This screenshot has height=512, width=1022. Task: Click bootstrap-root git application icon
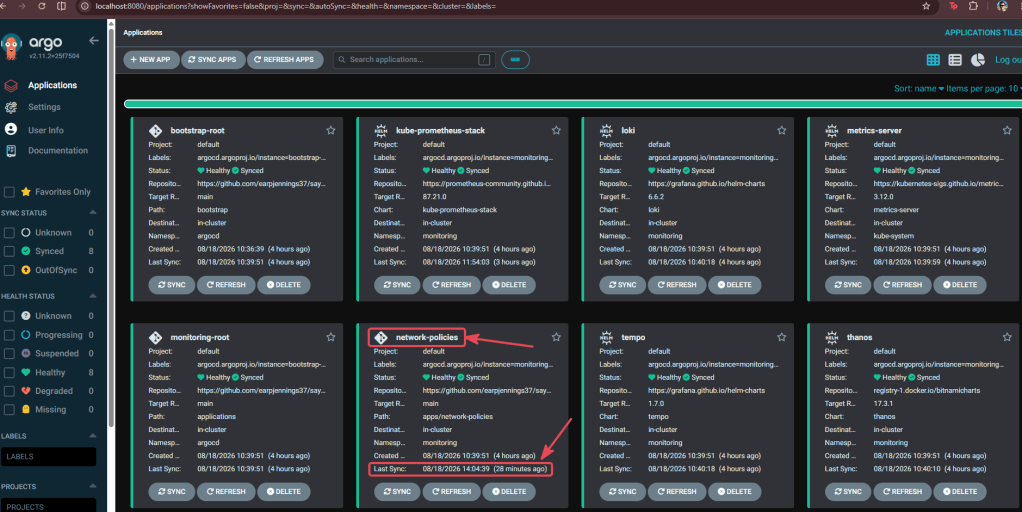[155, 130]
